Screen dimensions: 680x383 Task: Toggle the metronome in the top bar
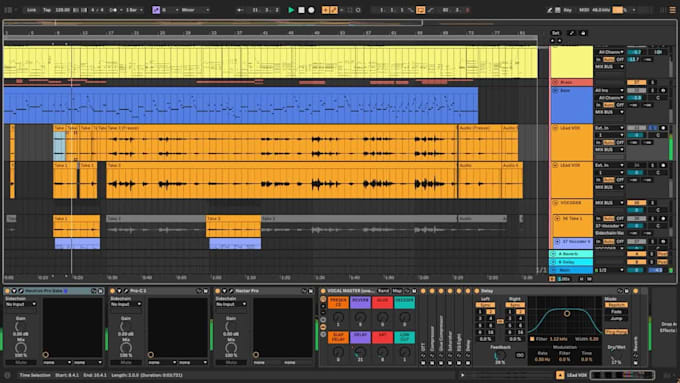[114, 10]
